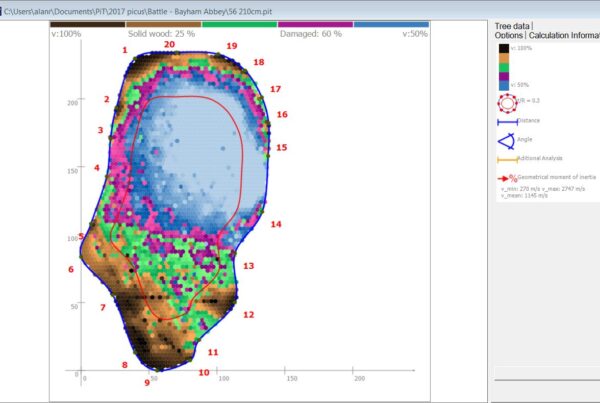This screenshot has width=600, height=403.
Task: Pick the brown swatch in the legend
Action: (504, 59)
